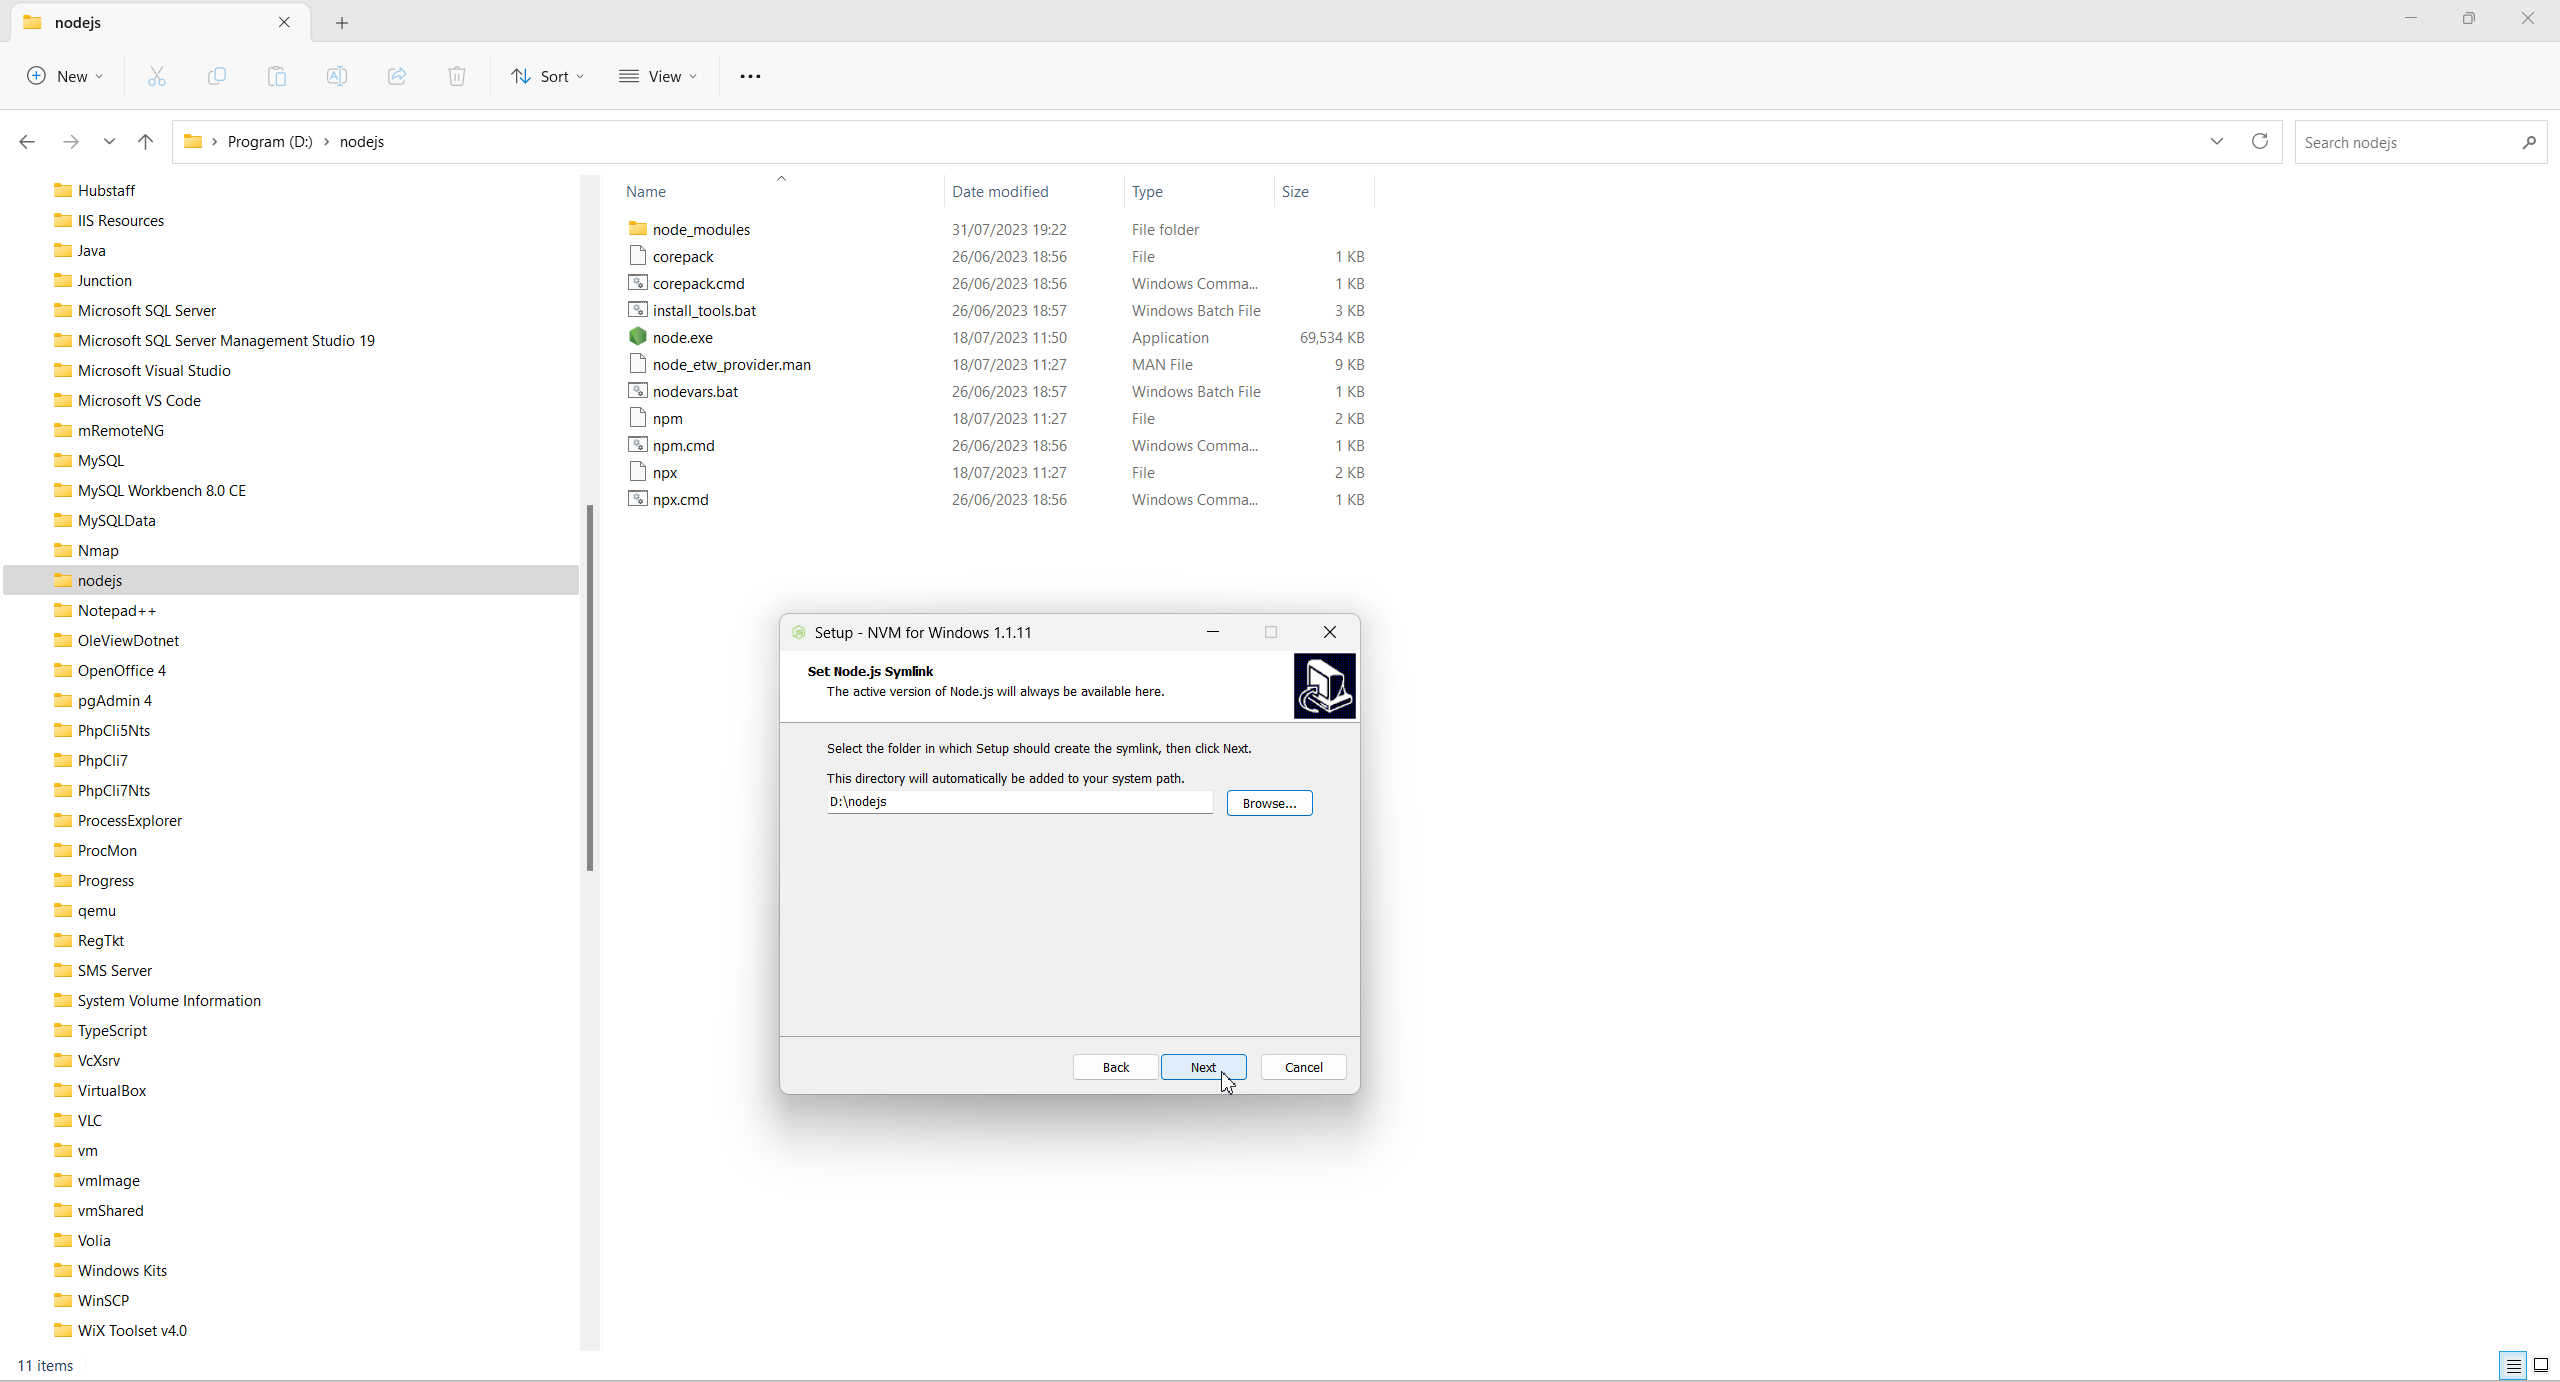Click inside the D:\nodejs path field

point(1018,802)
